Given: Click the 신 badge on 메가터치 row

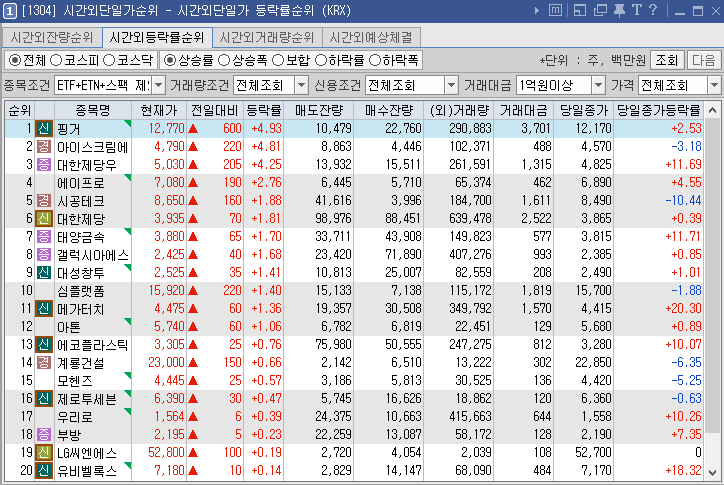Looking at the screenshot, I should click(x=44, y=309).
